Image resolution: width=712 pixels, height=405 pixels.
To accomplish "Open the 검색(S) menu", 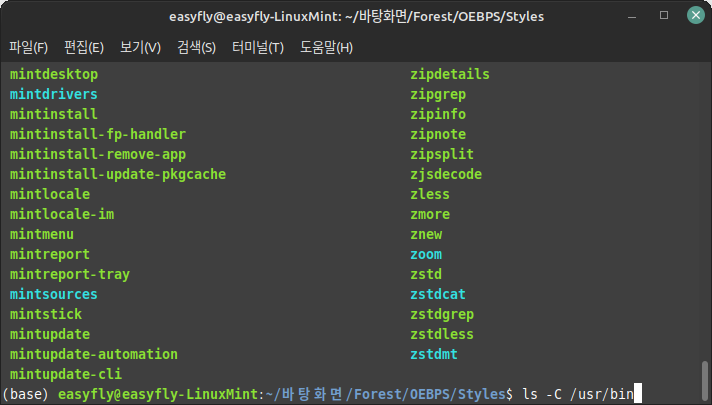I will coord(197,47).
